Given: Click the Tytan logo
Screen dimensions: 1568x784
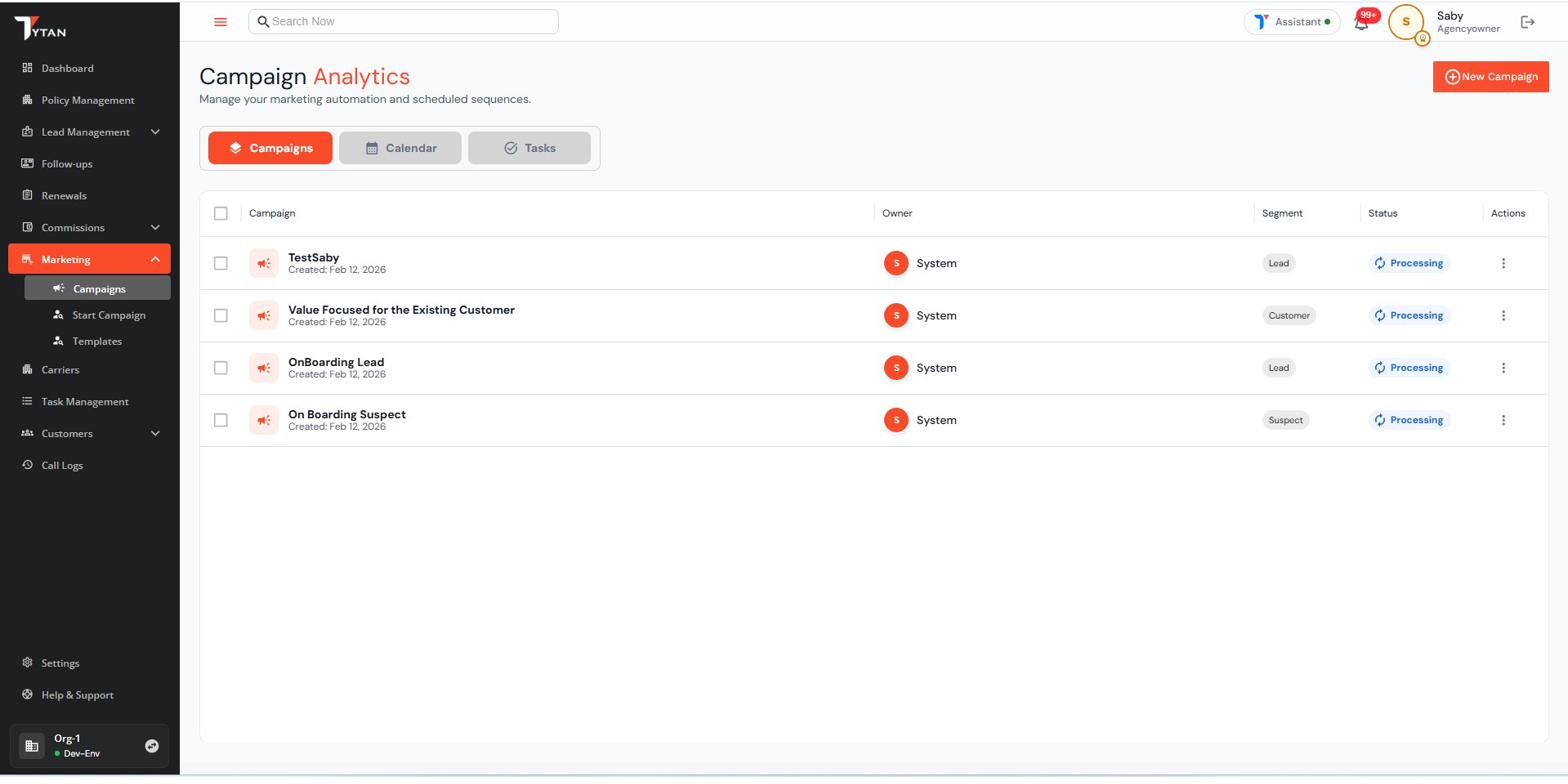Looking at the screenshot, I should (x=41, y=28).
